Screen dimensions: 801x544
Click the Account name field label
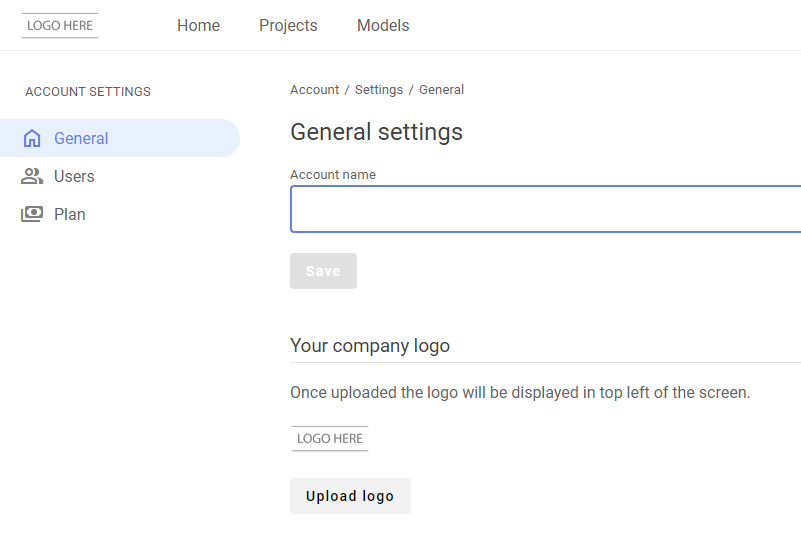click(333, 175)
